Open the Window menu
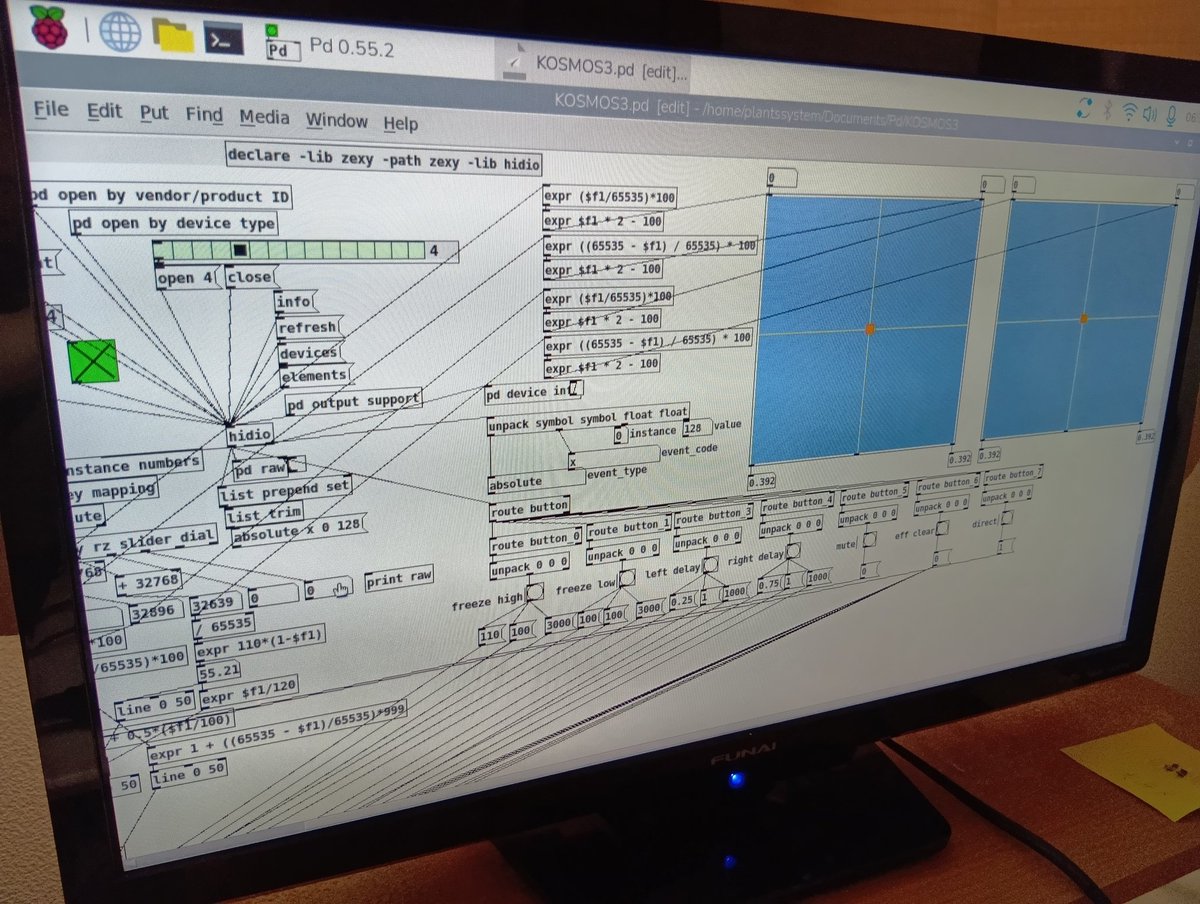The height and width of the screenshot is (904, 1200). (337, 121)
